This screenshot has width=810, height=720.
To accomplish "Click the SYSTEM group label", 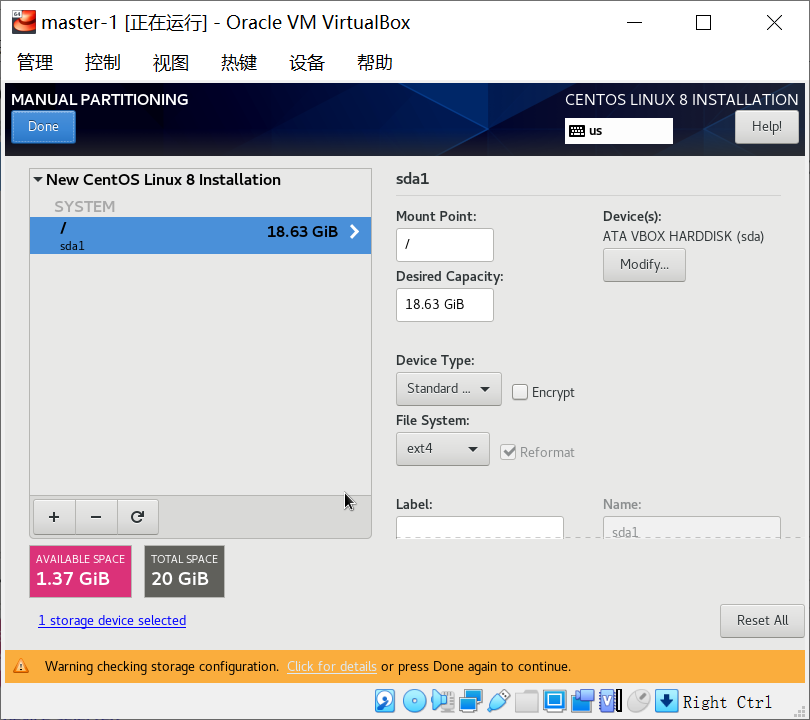I will [85, 207].
